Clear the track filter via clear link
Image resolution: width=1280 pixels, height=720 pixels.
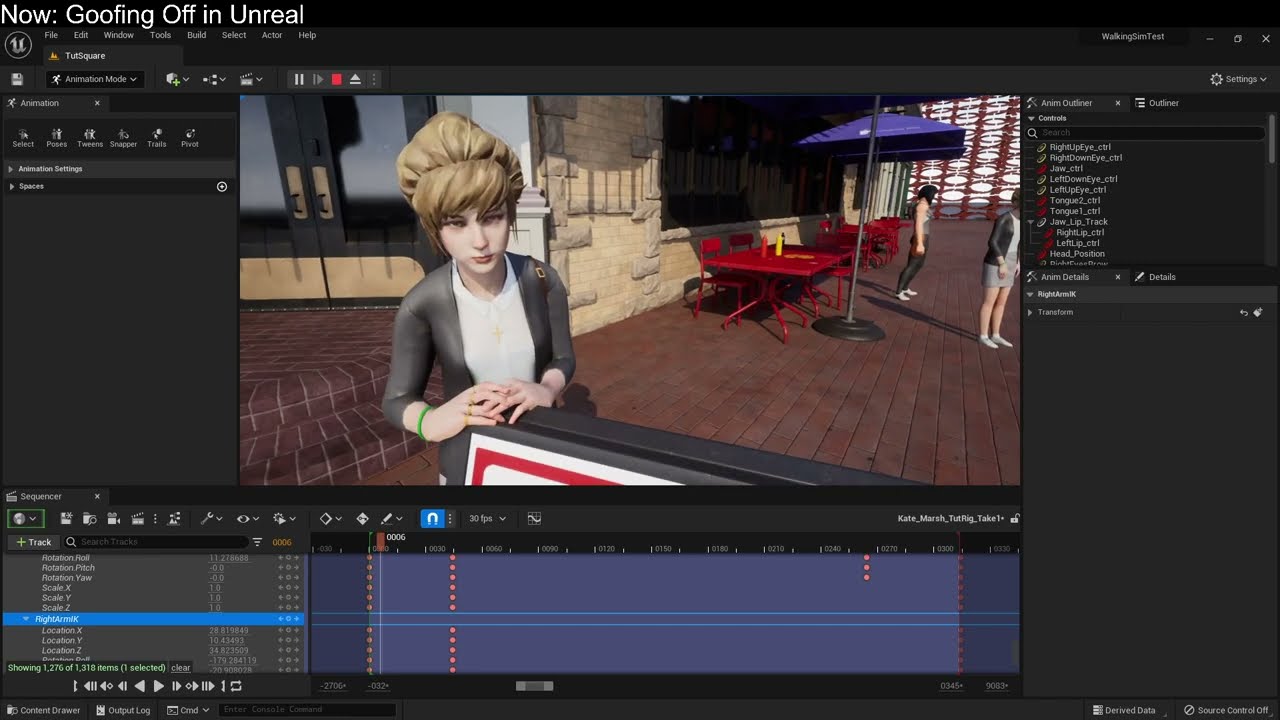coord(180,668)
